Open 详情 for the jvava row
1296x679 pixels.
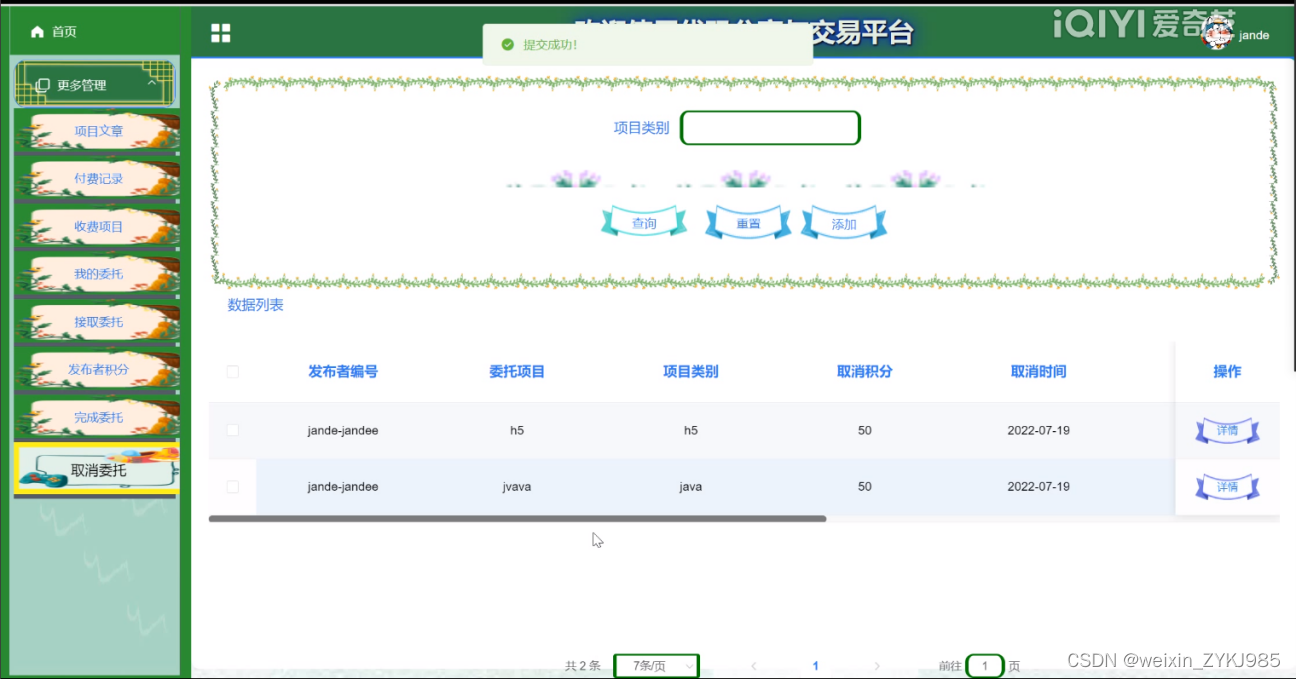coord(1227,487)
